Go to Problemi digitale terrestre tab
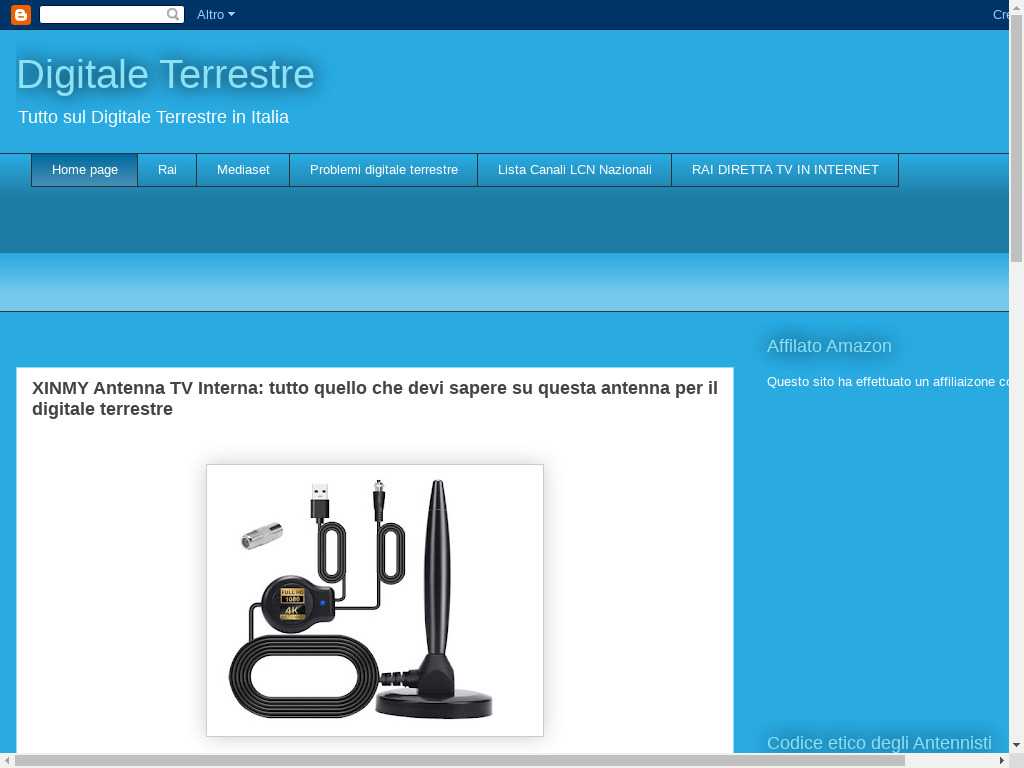Image resolution: width=1024 pixels, height=768 pixels. (x=383, y=170)
